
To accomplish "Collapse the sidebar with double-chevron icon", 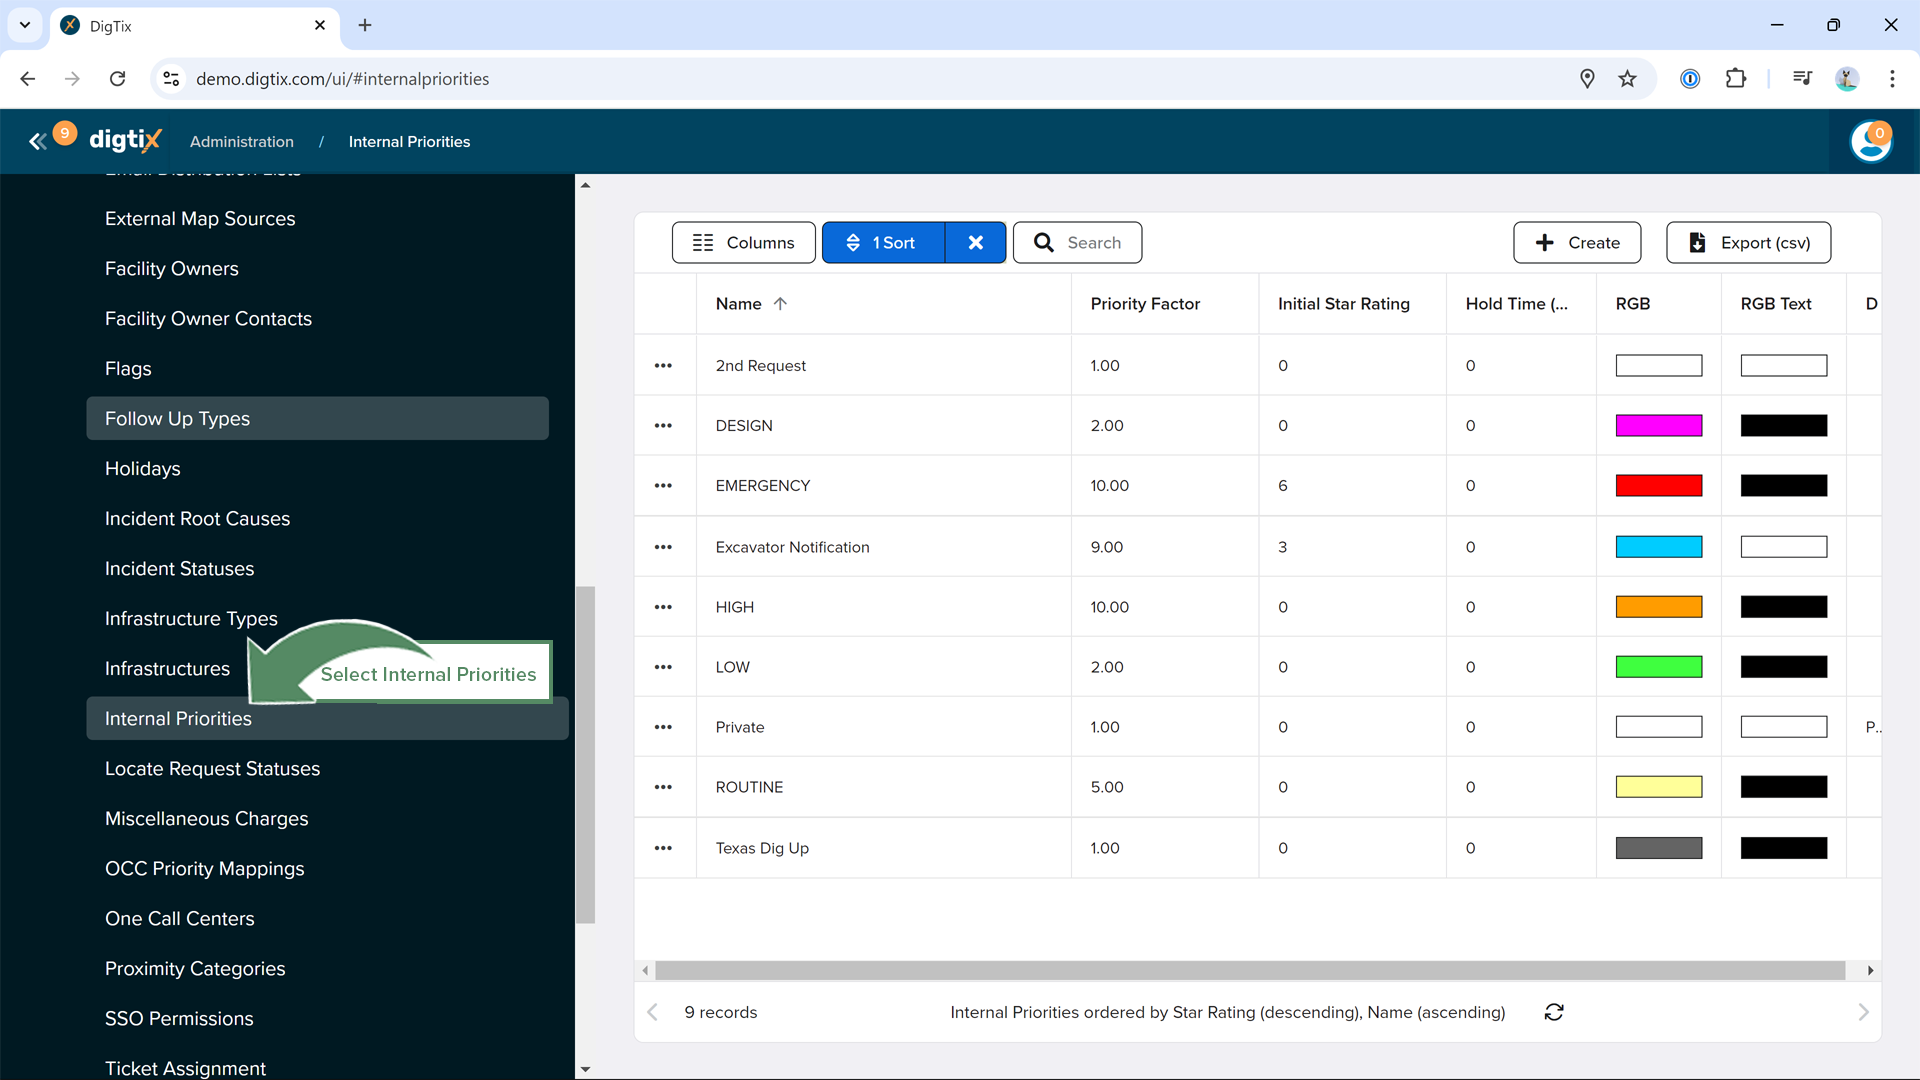I will (x=37, y=142).
